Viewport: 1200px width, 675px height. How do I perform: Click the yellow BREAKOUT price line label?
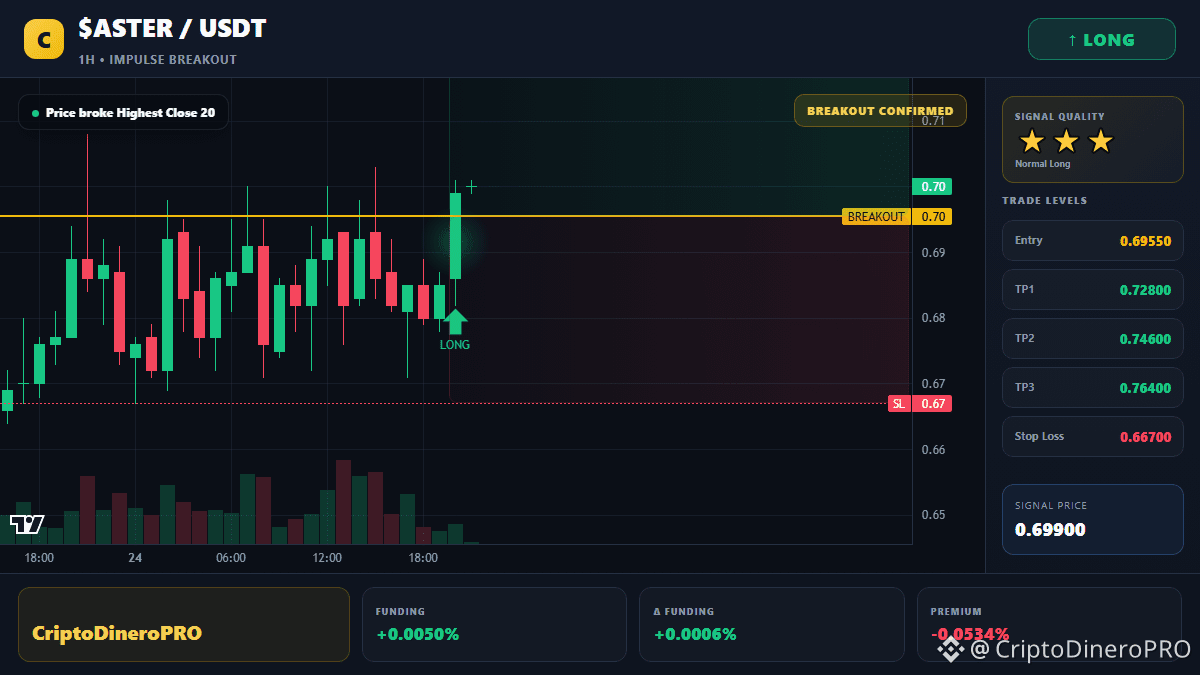click(876, 217)
